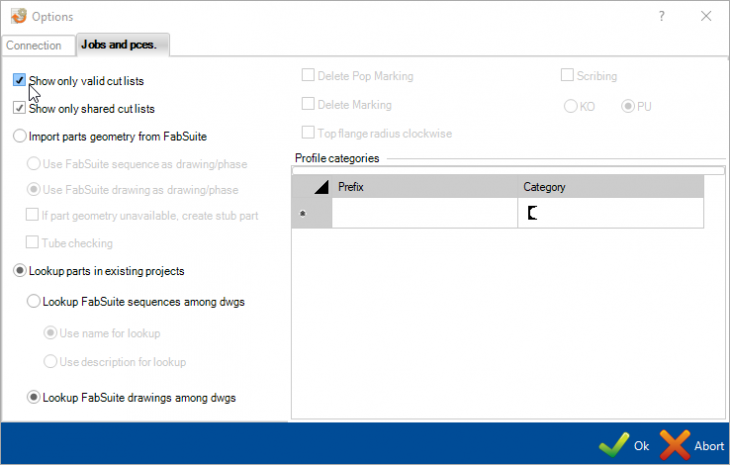
Task: Click the orange Abort X icon
Action: point(676,444)
